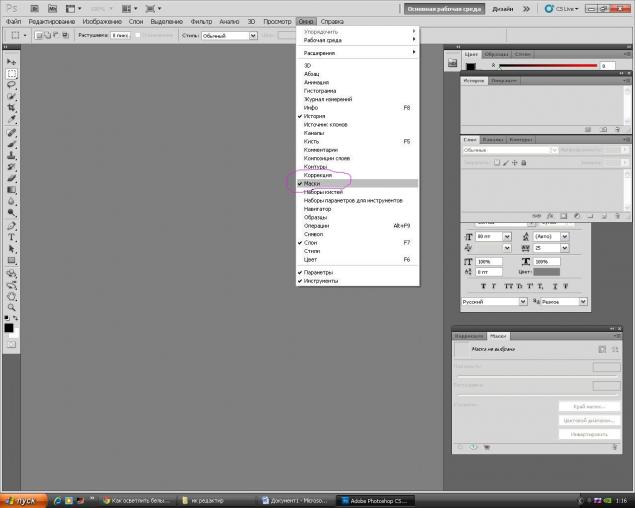Launch Adobe Bridge from the top bar
Image resolution: width=635 pixels, height=508 pixels.
click(x=34, y=9)
